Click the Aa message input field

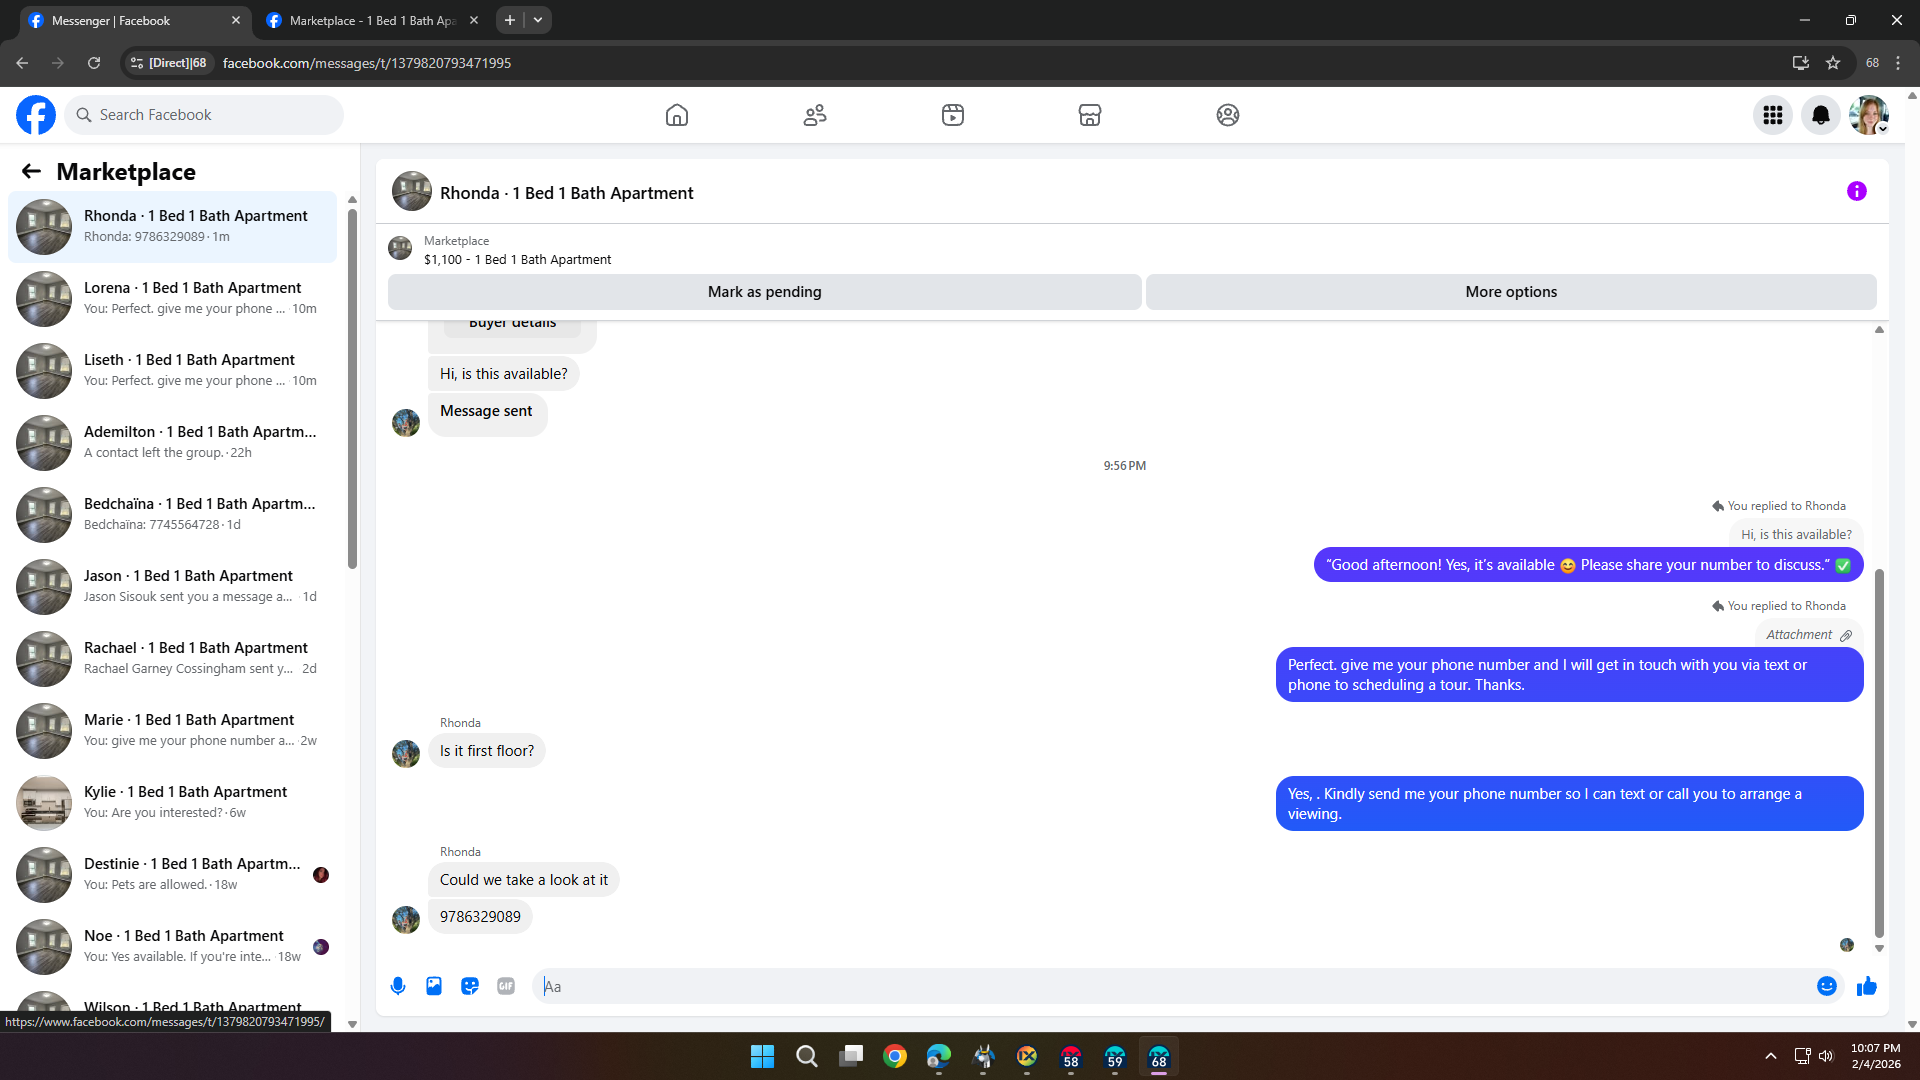pos(1170,986)
